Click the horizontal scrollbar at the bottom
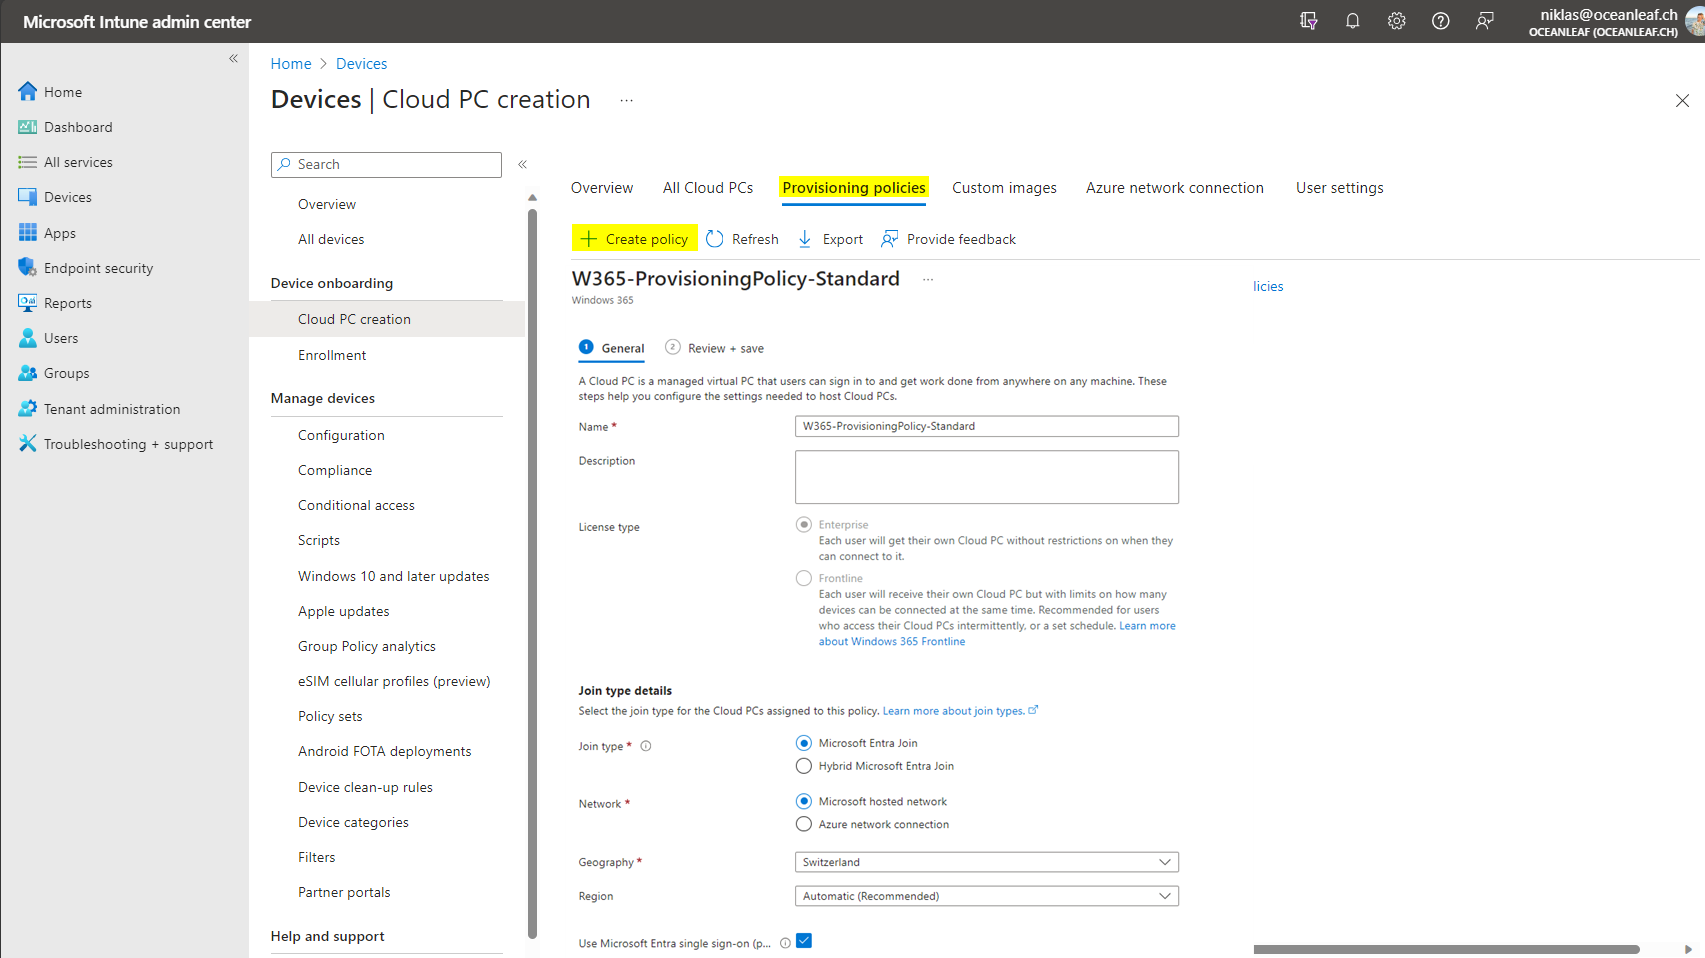The height and width of the screenshot is (958, 1705). [1446, 949]
